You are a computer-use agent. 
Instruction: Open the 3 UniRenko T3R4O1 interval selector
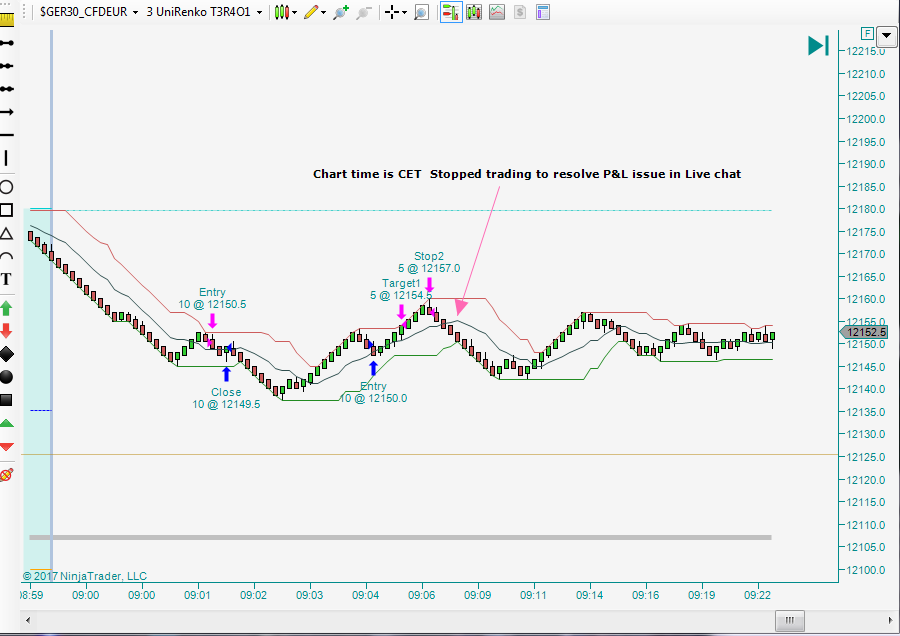[204, 11]
